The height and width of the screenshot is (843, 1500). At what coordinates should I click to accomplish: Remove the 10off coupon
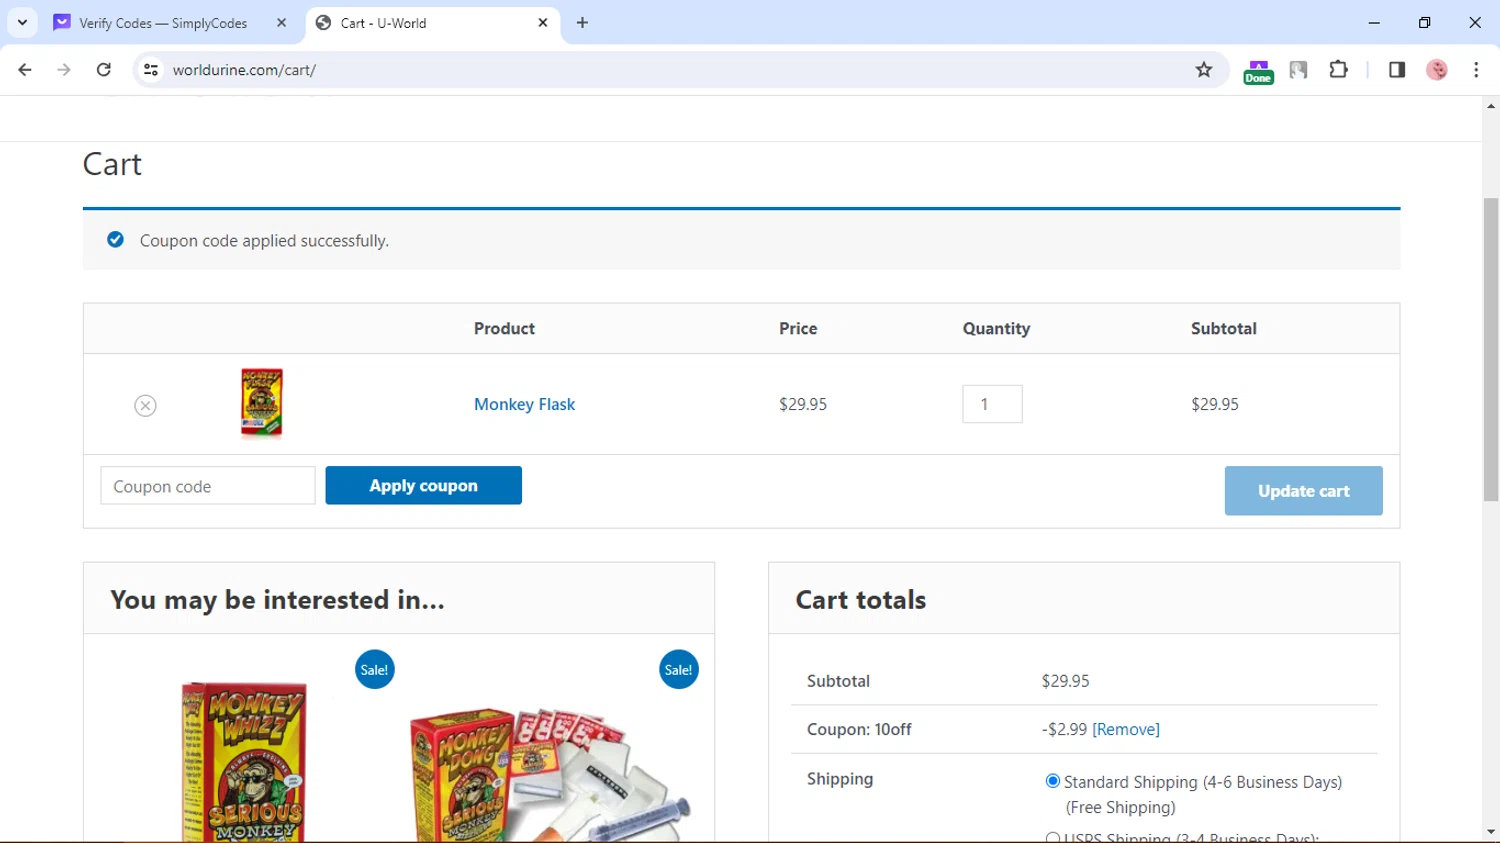1126,729
